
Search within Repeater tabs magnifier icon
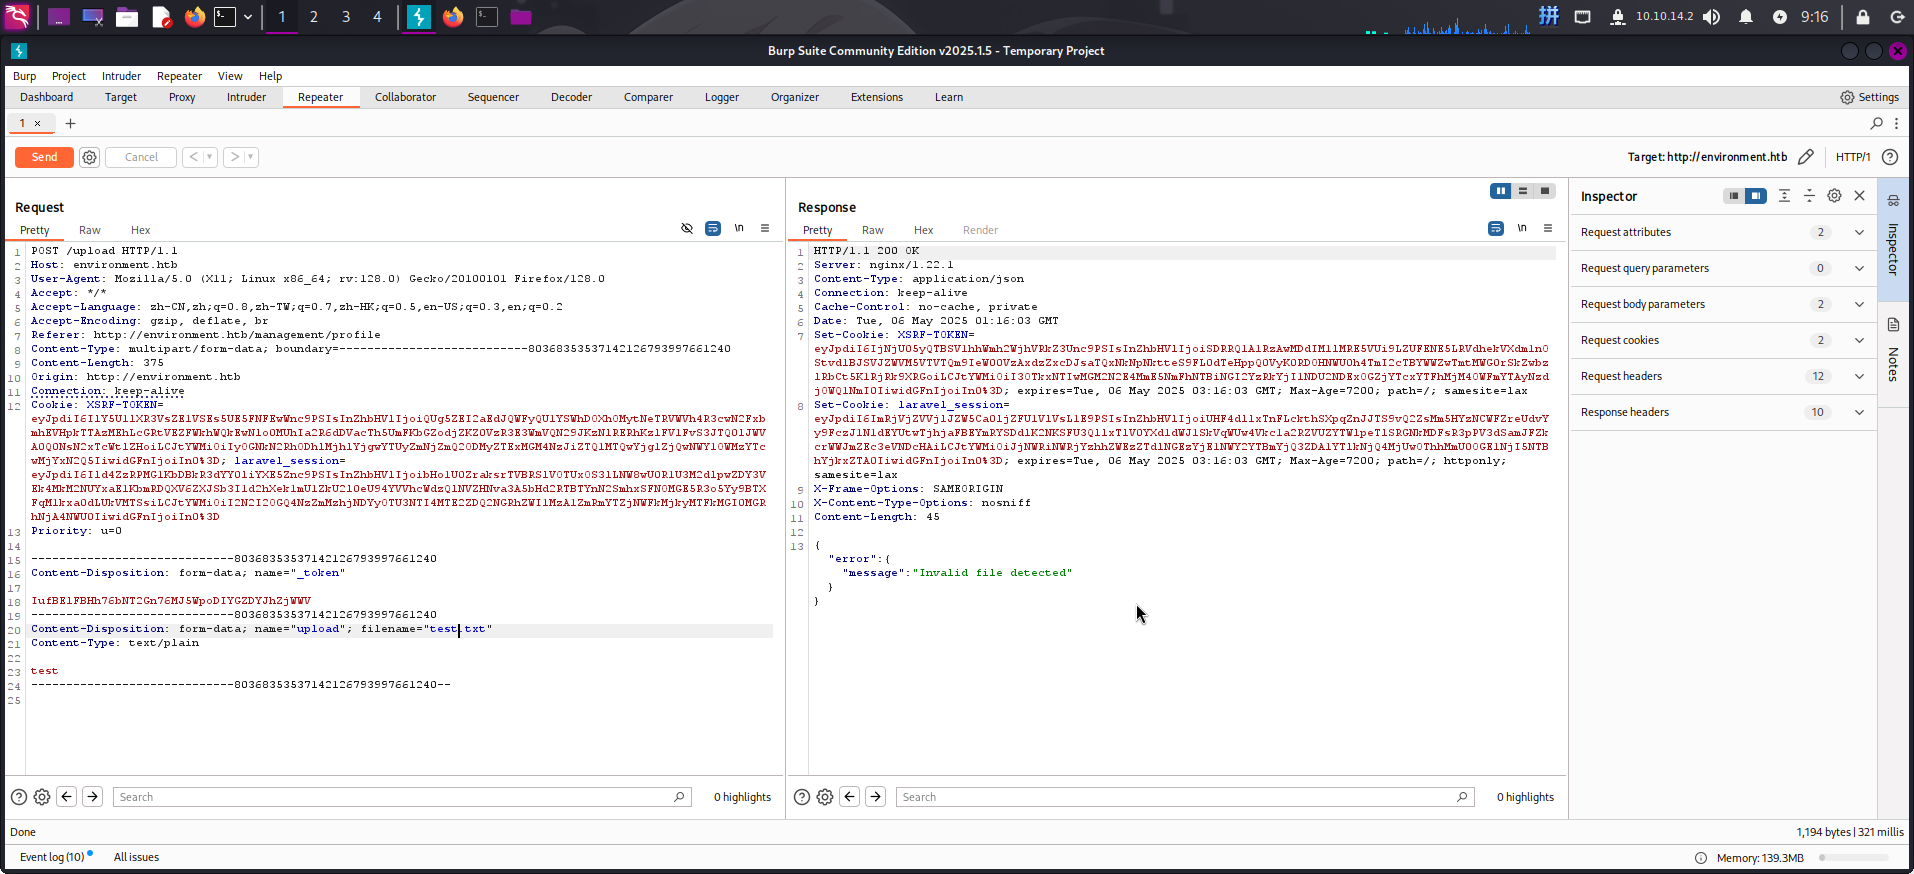1876,123
